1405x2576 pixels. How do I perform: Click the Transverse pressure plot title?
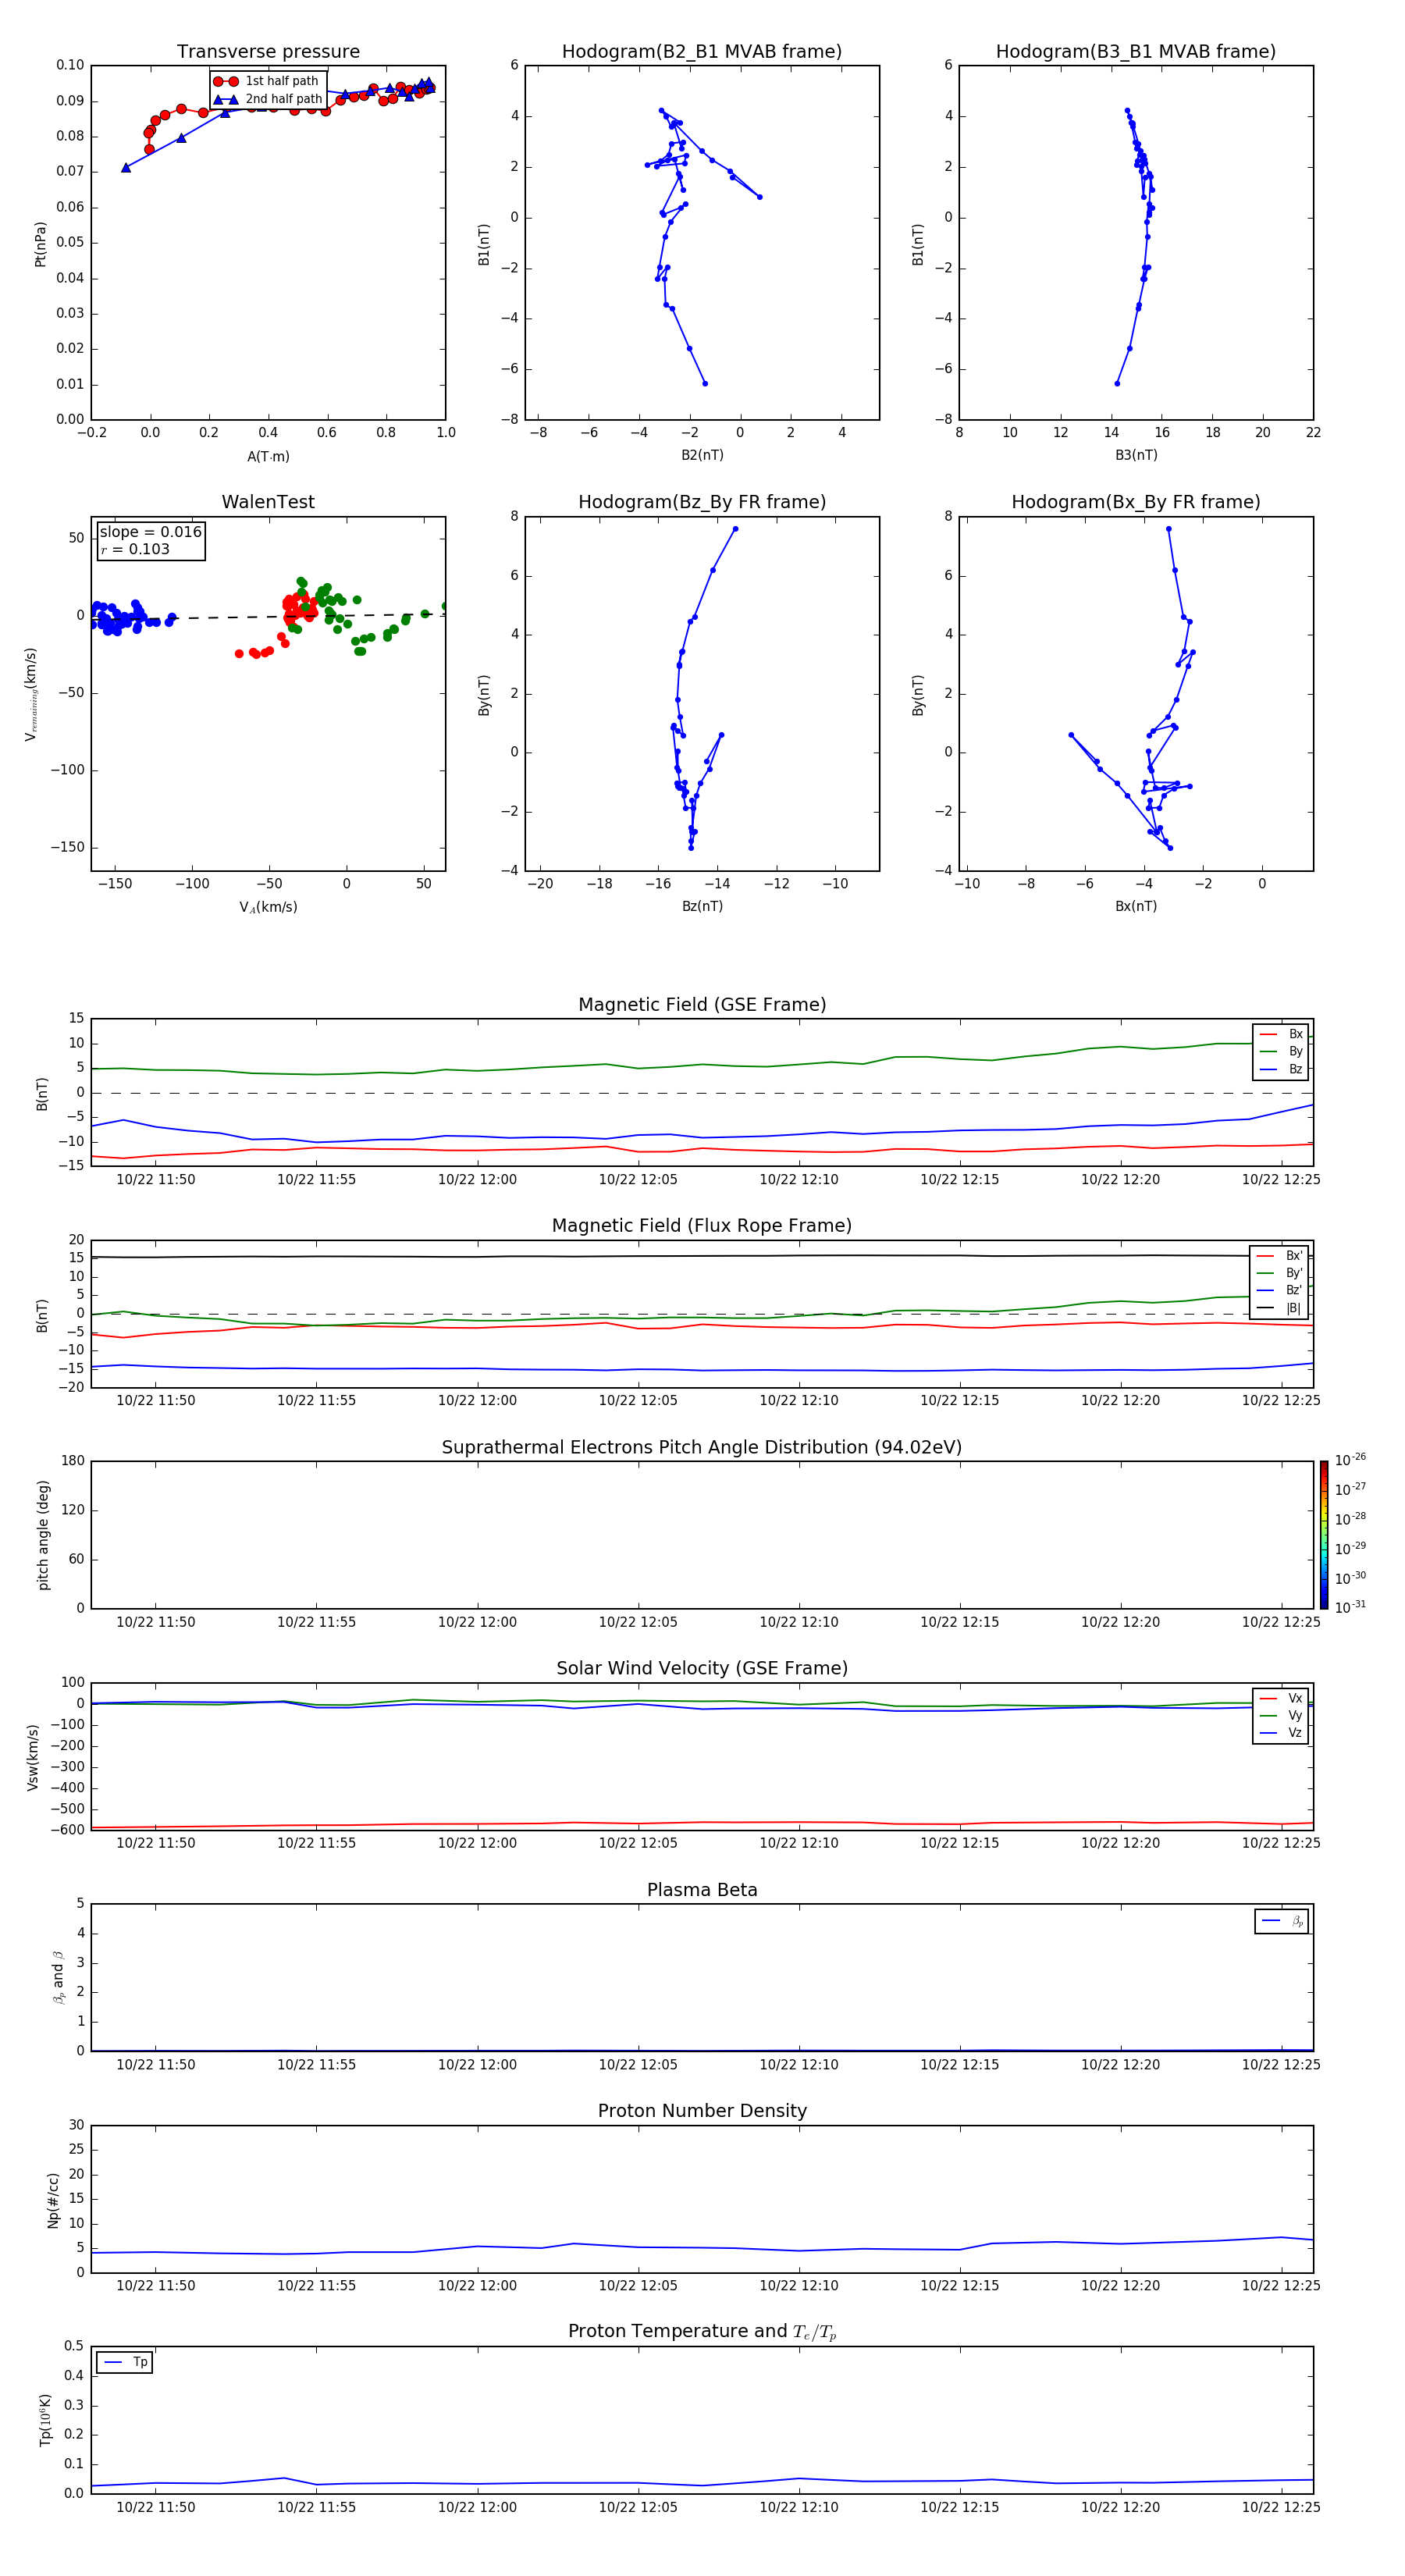(268, 52)
